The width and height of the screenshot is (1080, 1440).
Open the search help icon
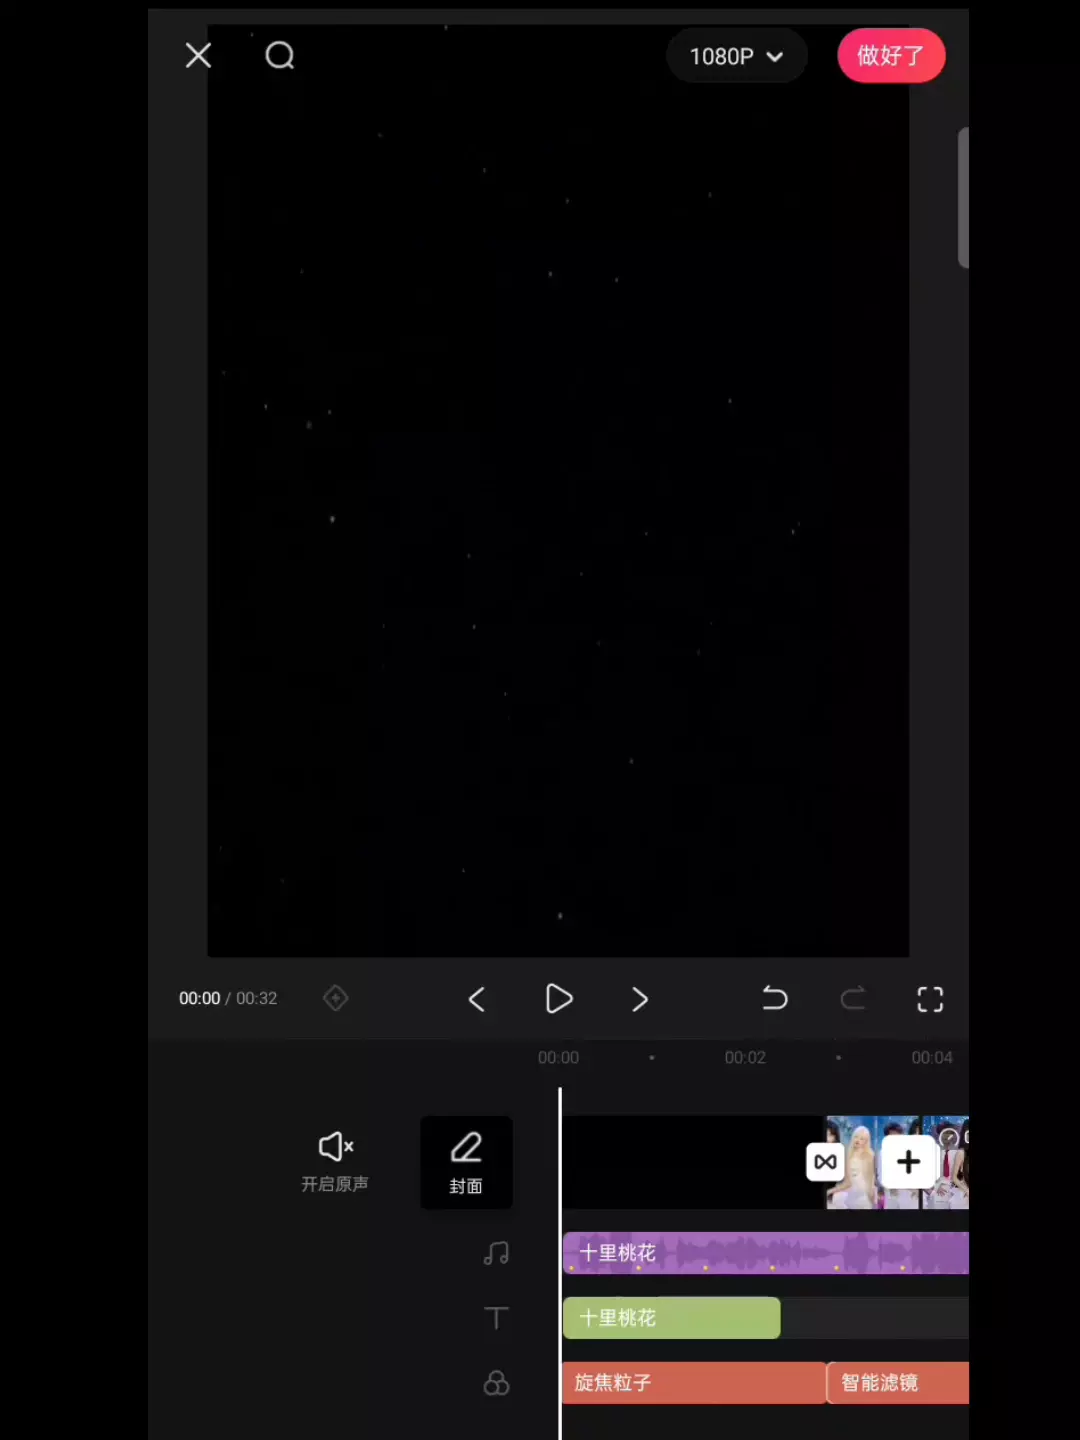coord(280,56)
